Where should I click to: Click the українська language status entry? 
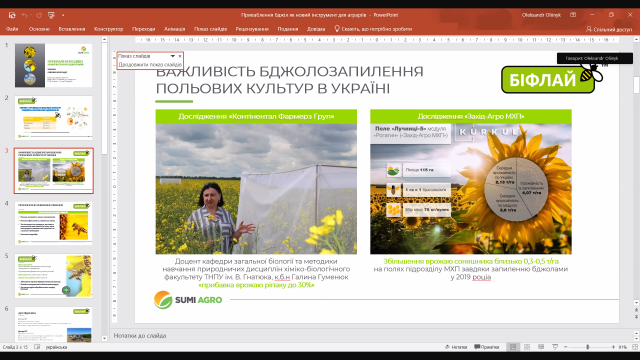point(56,347)
